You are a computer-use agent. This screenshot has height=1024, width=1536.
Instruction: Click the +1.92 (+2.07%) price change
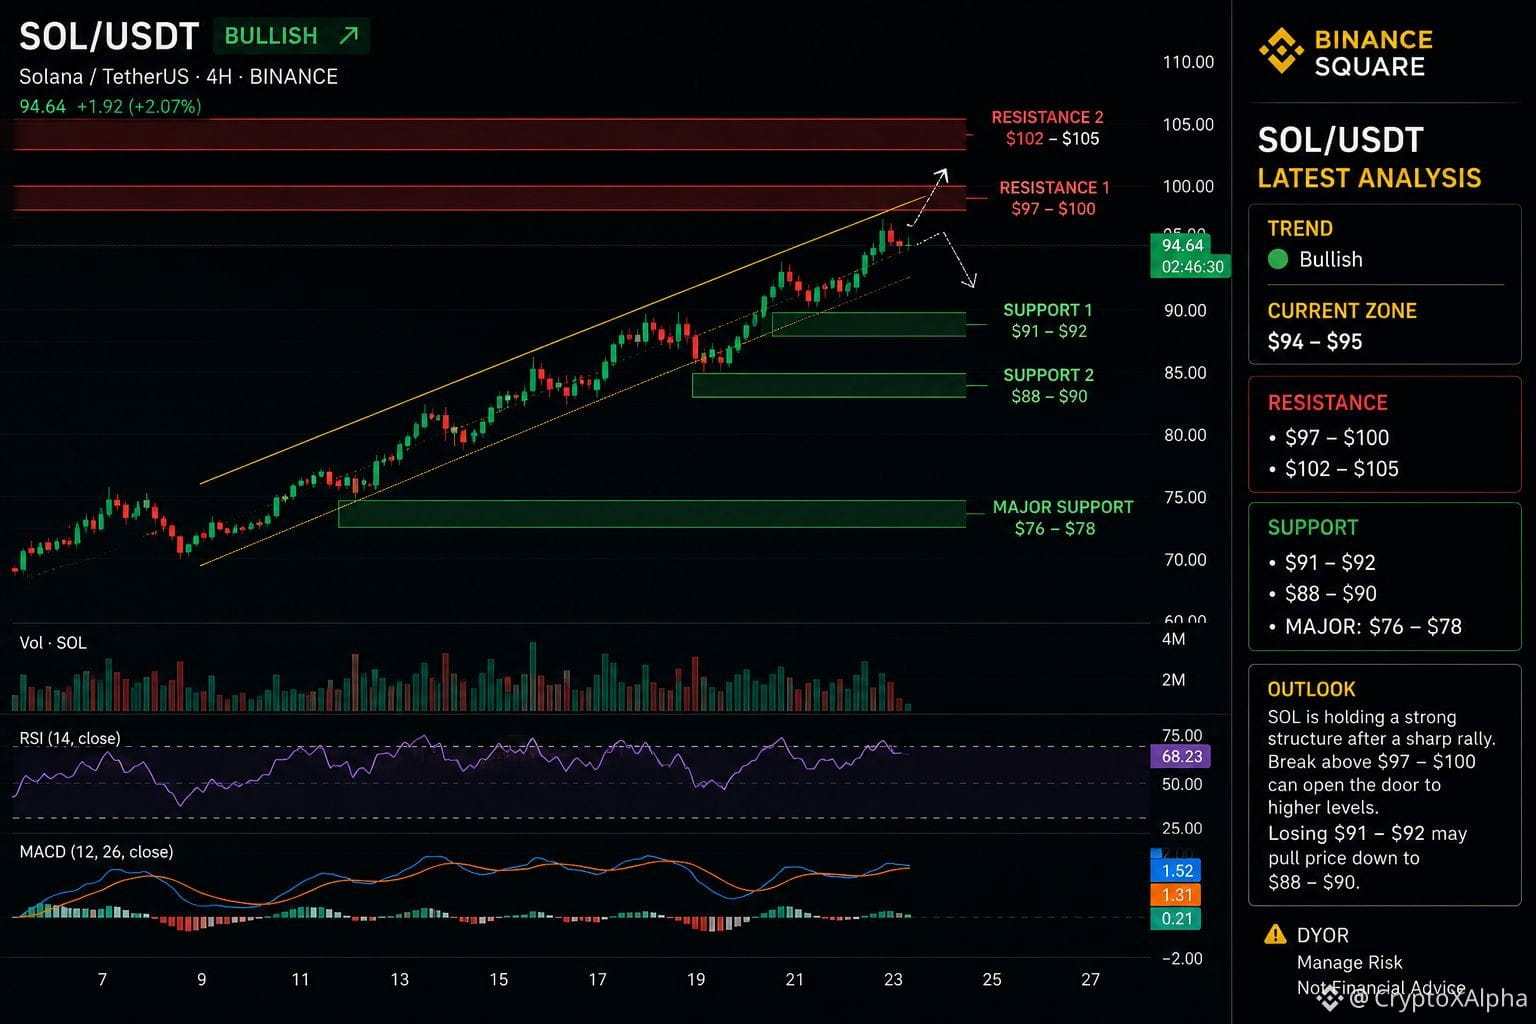[139, 106]
